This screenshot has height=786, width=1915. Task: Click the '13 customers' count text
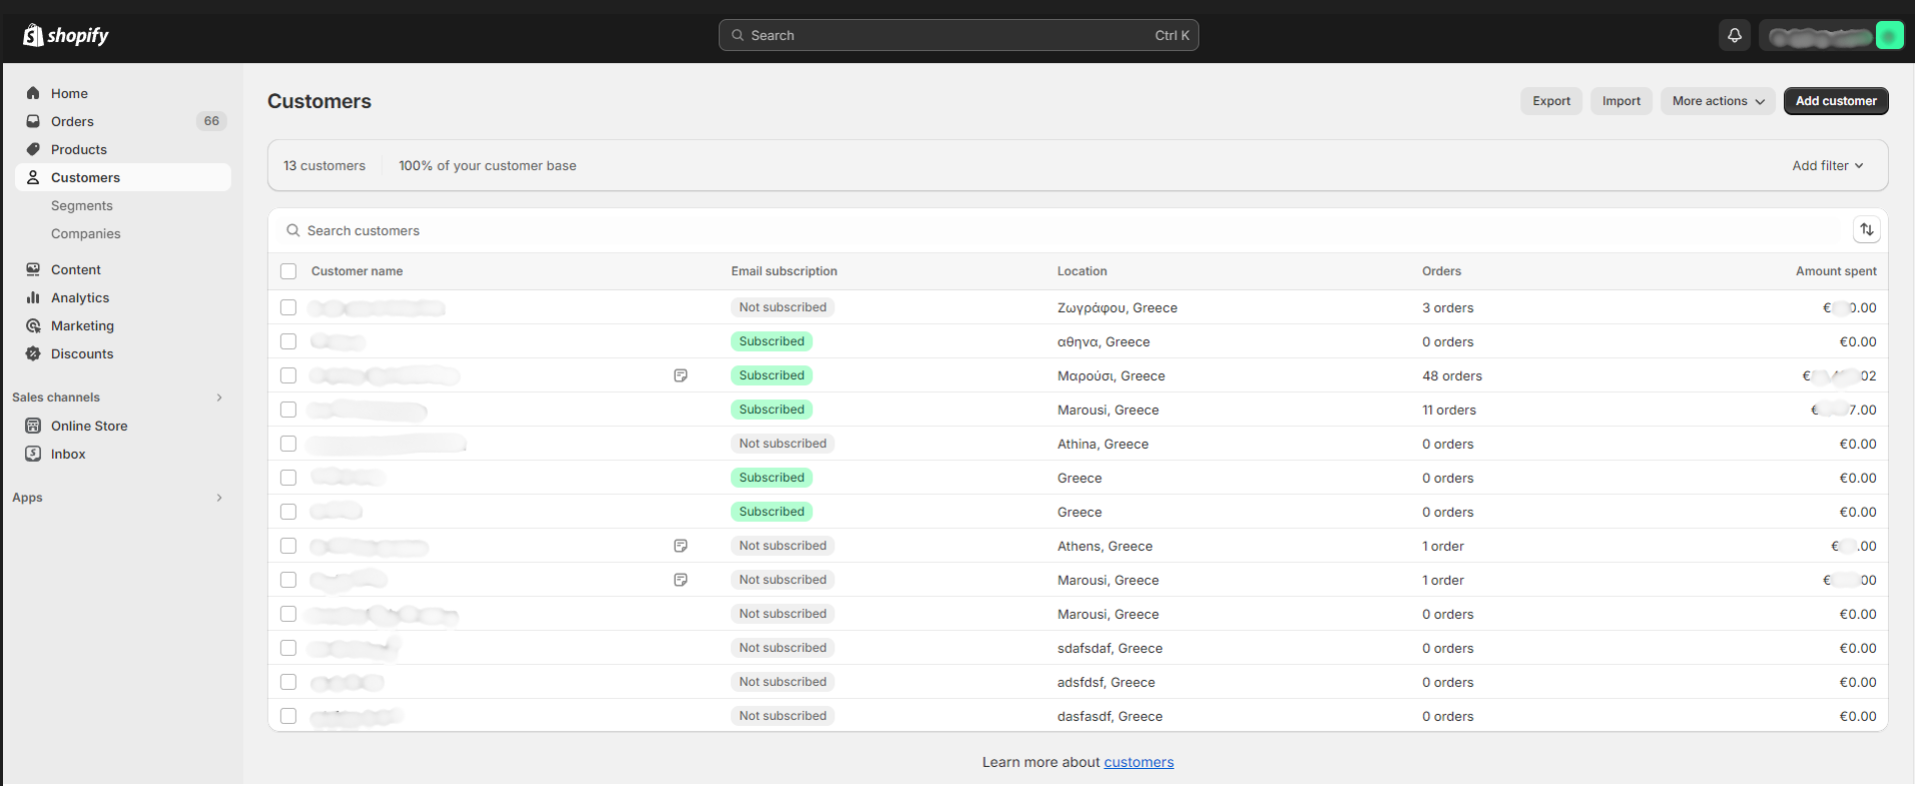[324, 165]
